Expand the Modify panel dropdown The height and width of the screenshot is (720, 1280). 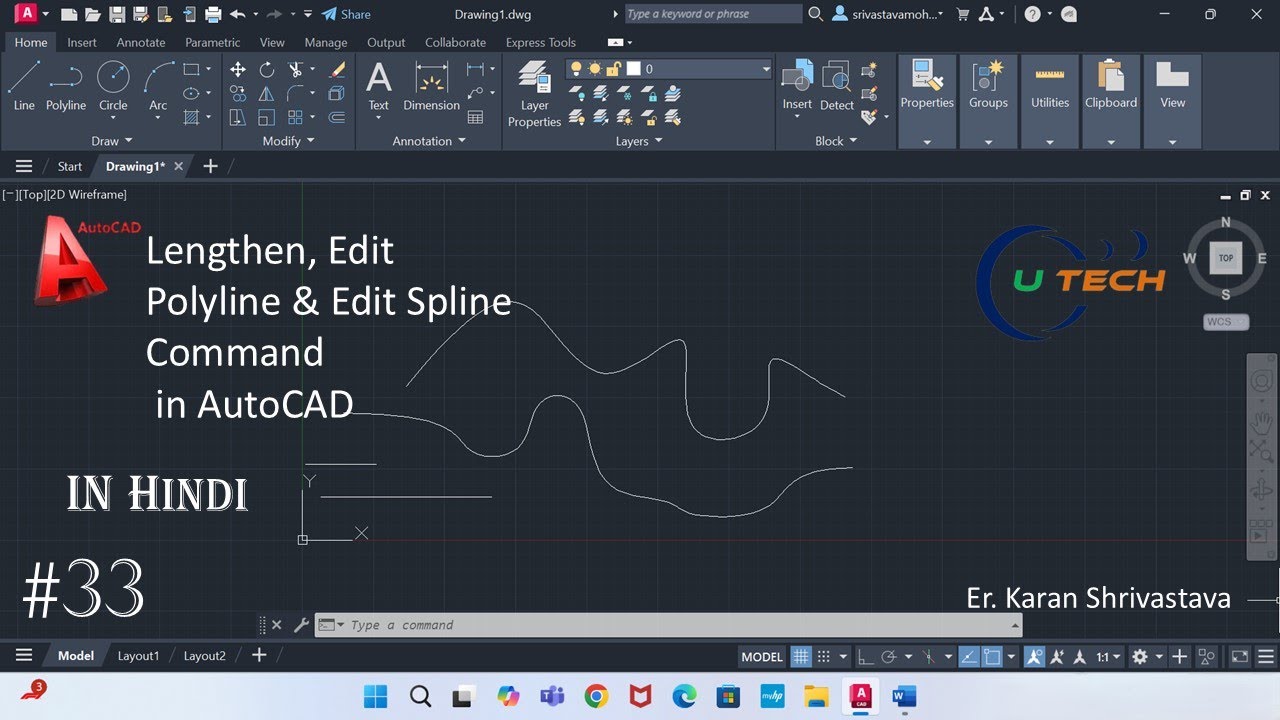point(288,141)
